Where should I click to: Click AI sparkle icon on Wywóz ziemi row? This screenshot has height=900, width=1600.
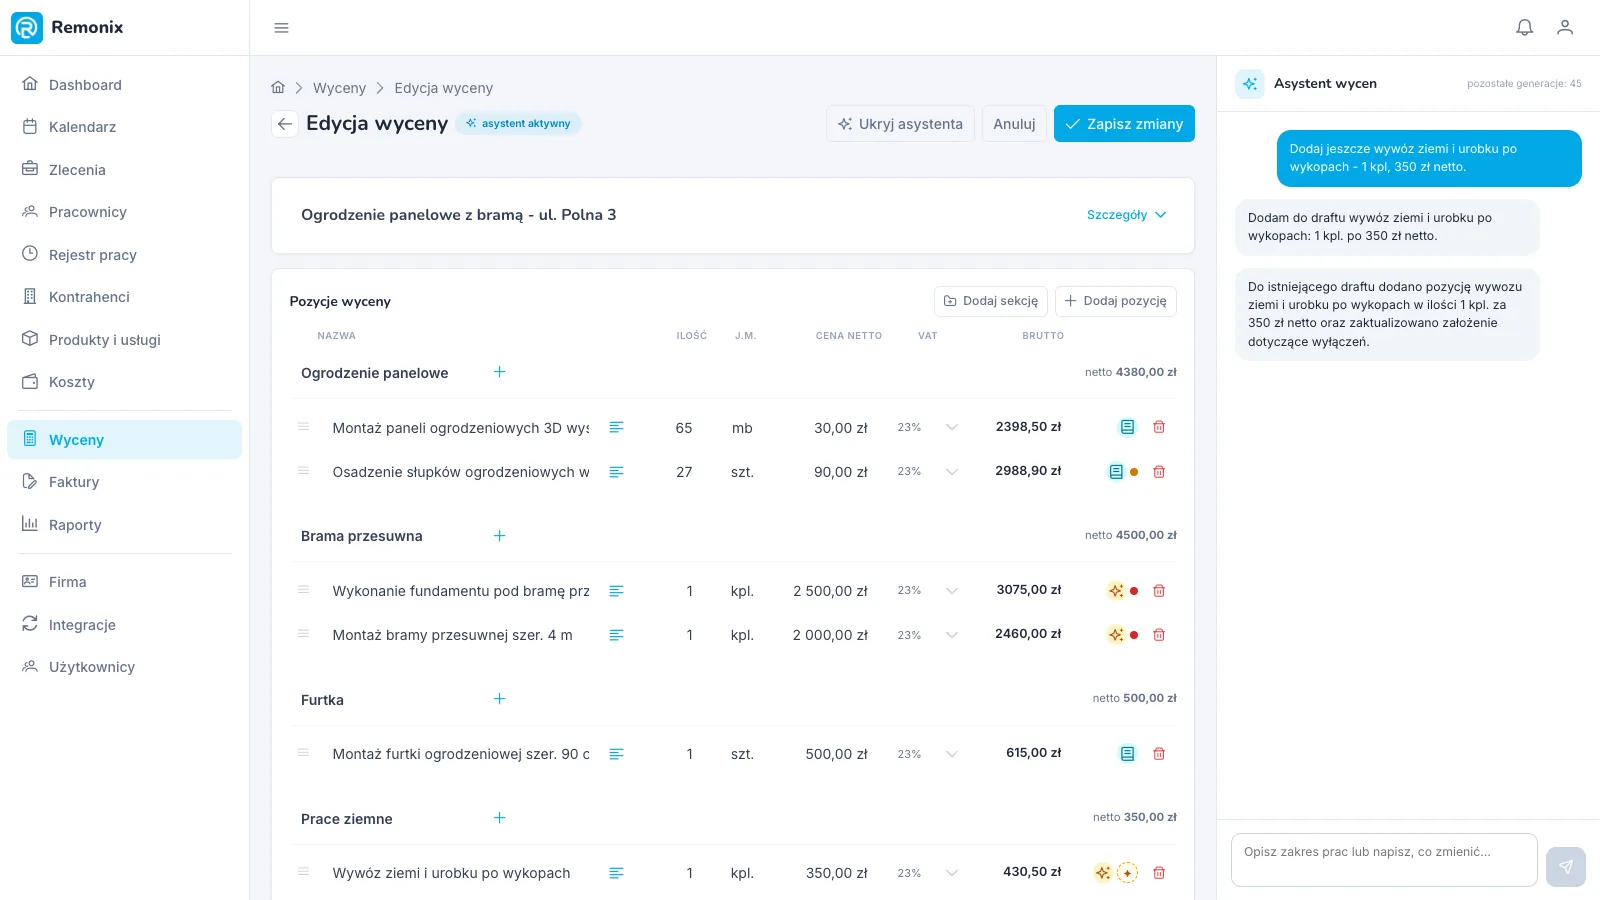tap(1102, 873)
